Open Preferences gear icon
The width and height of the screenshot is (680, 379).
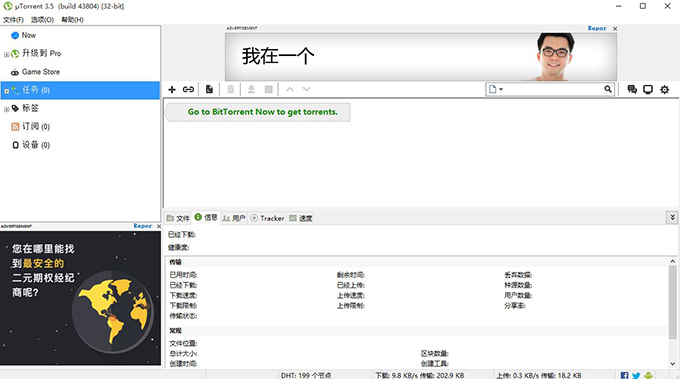coord(664,89)
